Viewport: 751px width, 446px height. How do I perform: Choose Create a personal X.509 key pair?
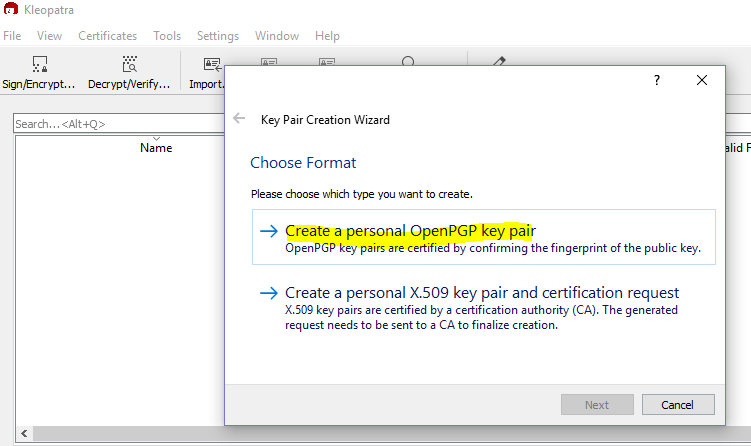482,293
